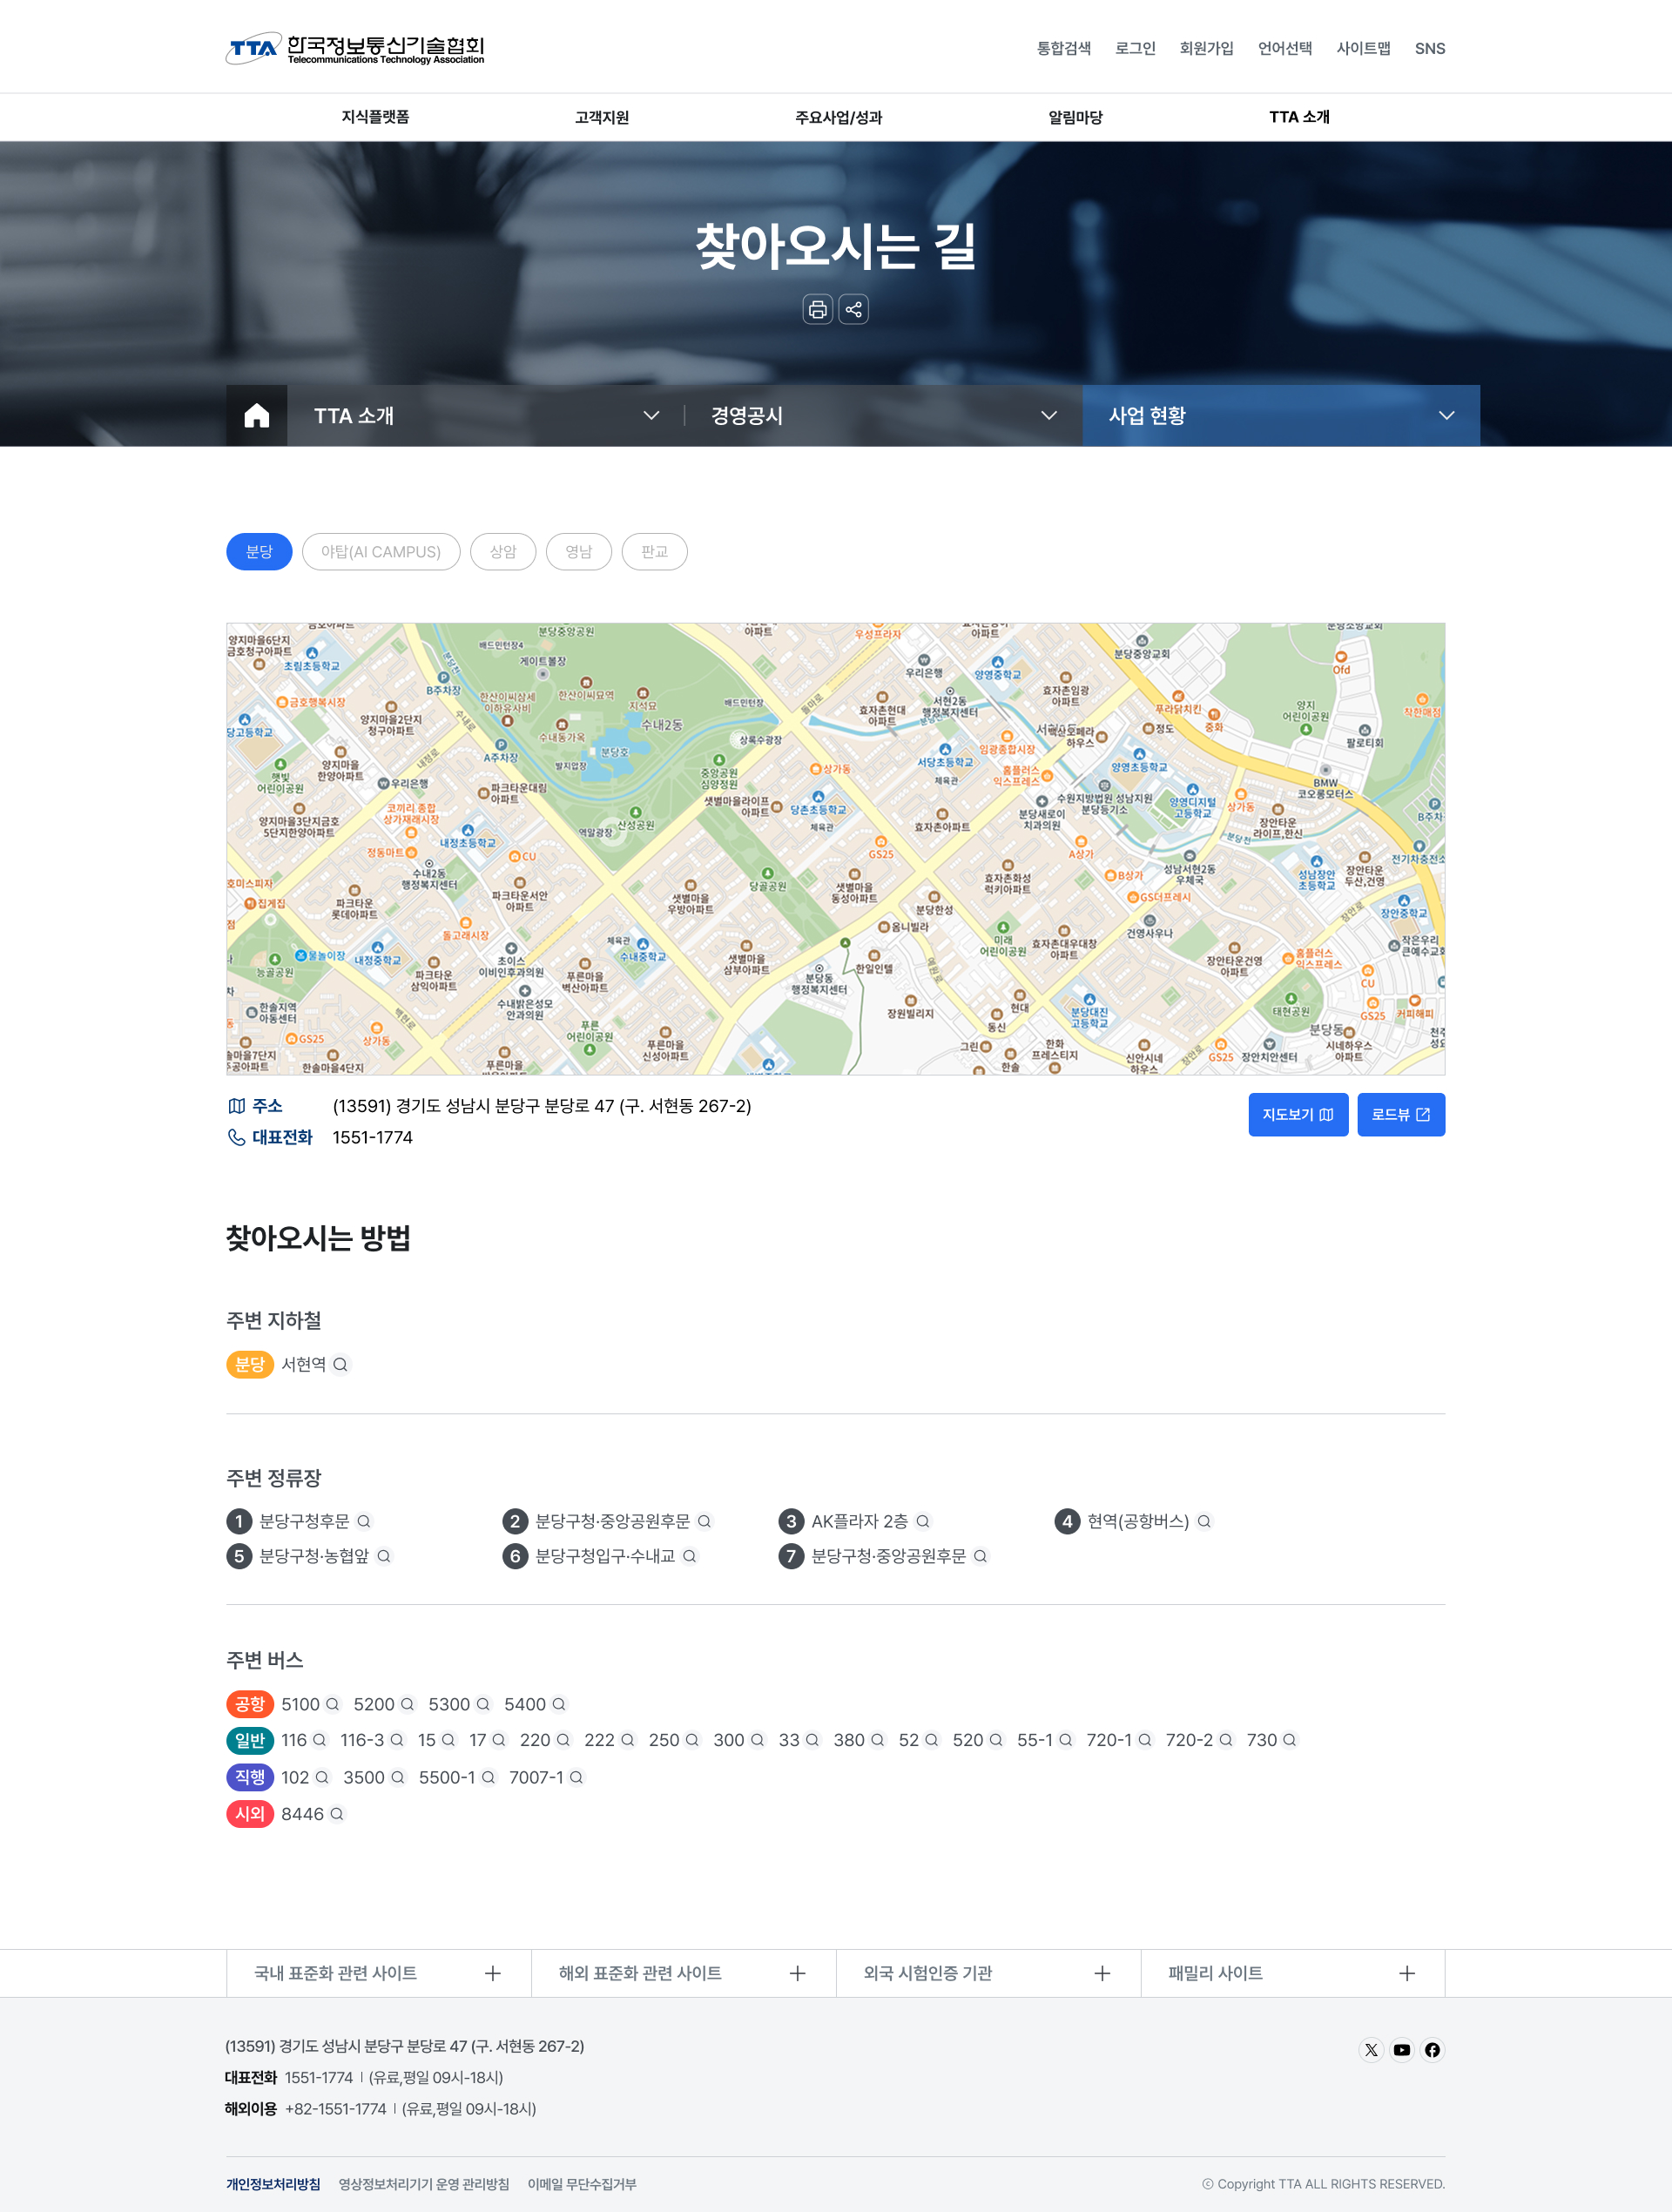Switch to 야탑(AI CAMPUS) location
The image size is (1672, 2212).
[380, 551]
